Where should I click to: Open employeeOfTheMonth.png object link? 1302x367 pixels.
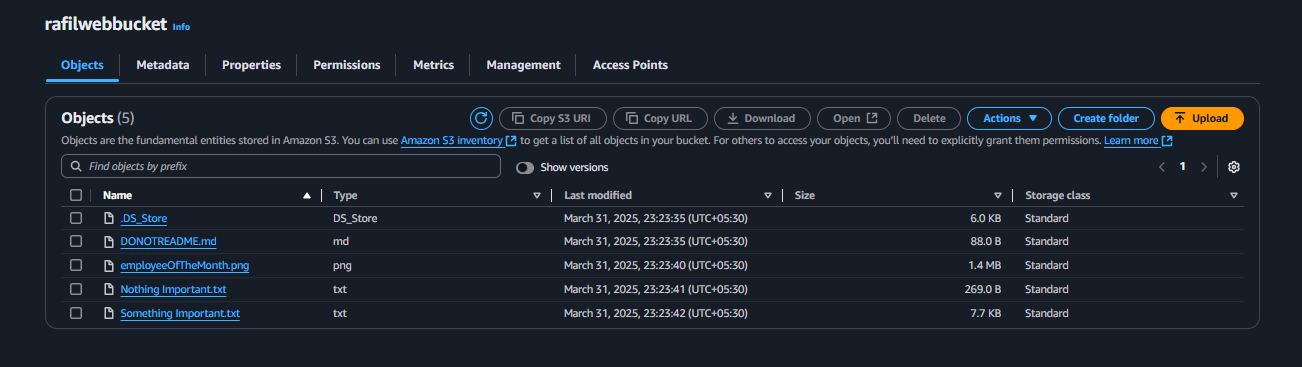point(184,266)
